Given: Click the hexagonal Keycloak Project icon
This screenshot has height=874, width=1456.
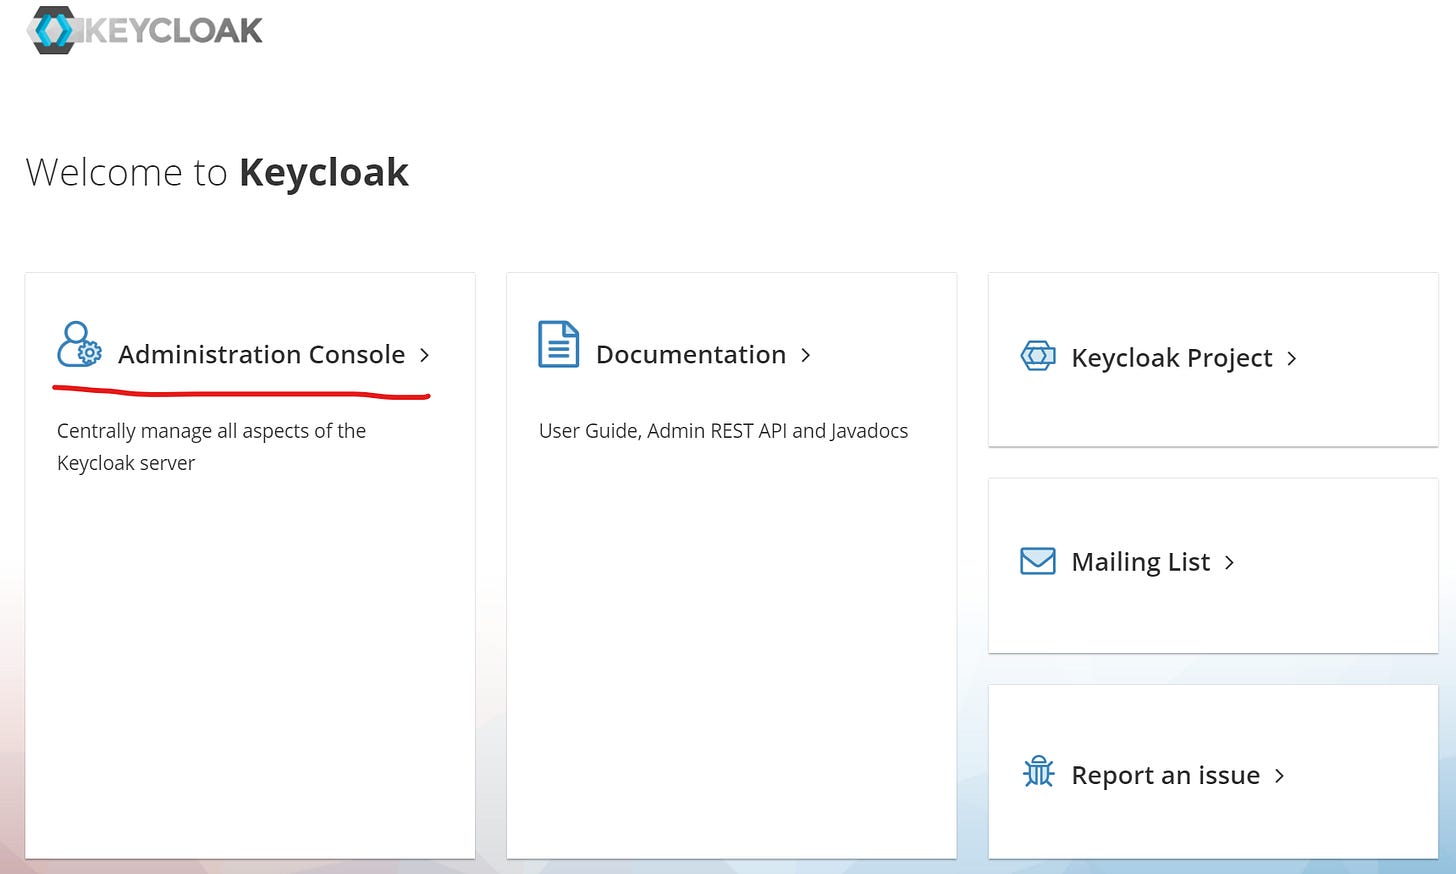Looking at the screenshot, I should 1037,356.
